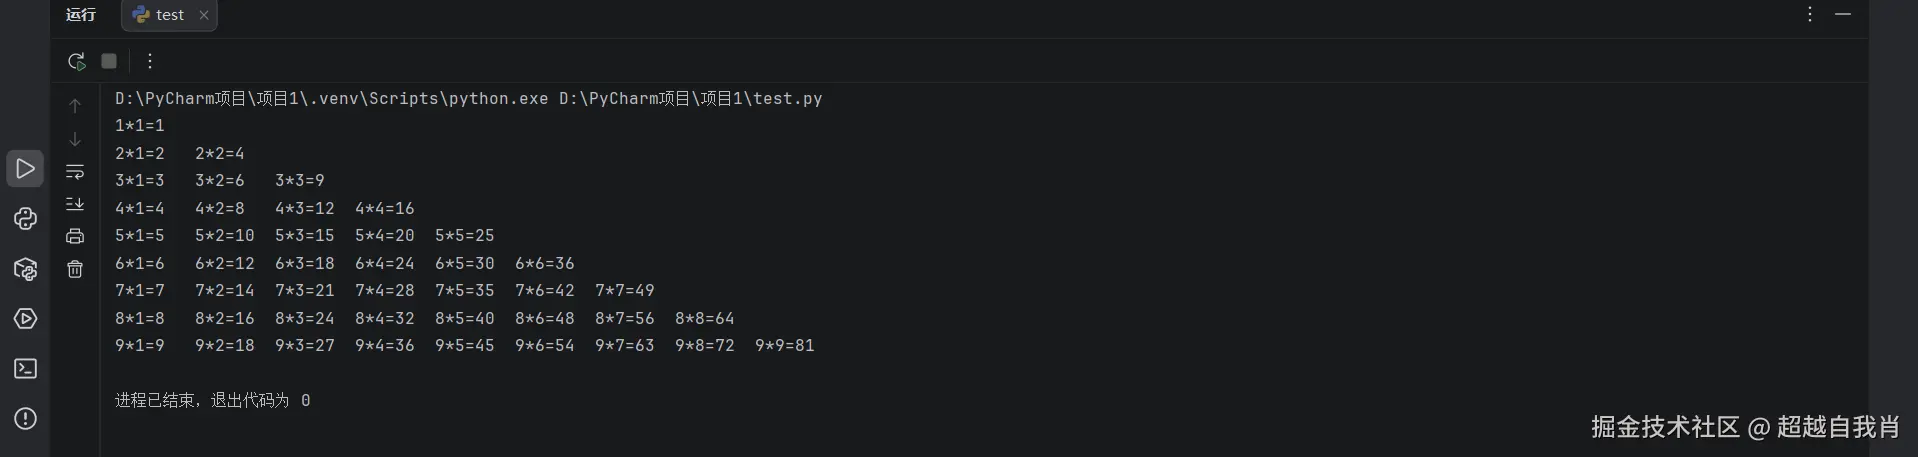Click the 运行 panel title

(81, 15)
